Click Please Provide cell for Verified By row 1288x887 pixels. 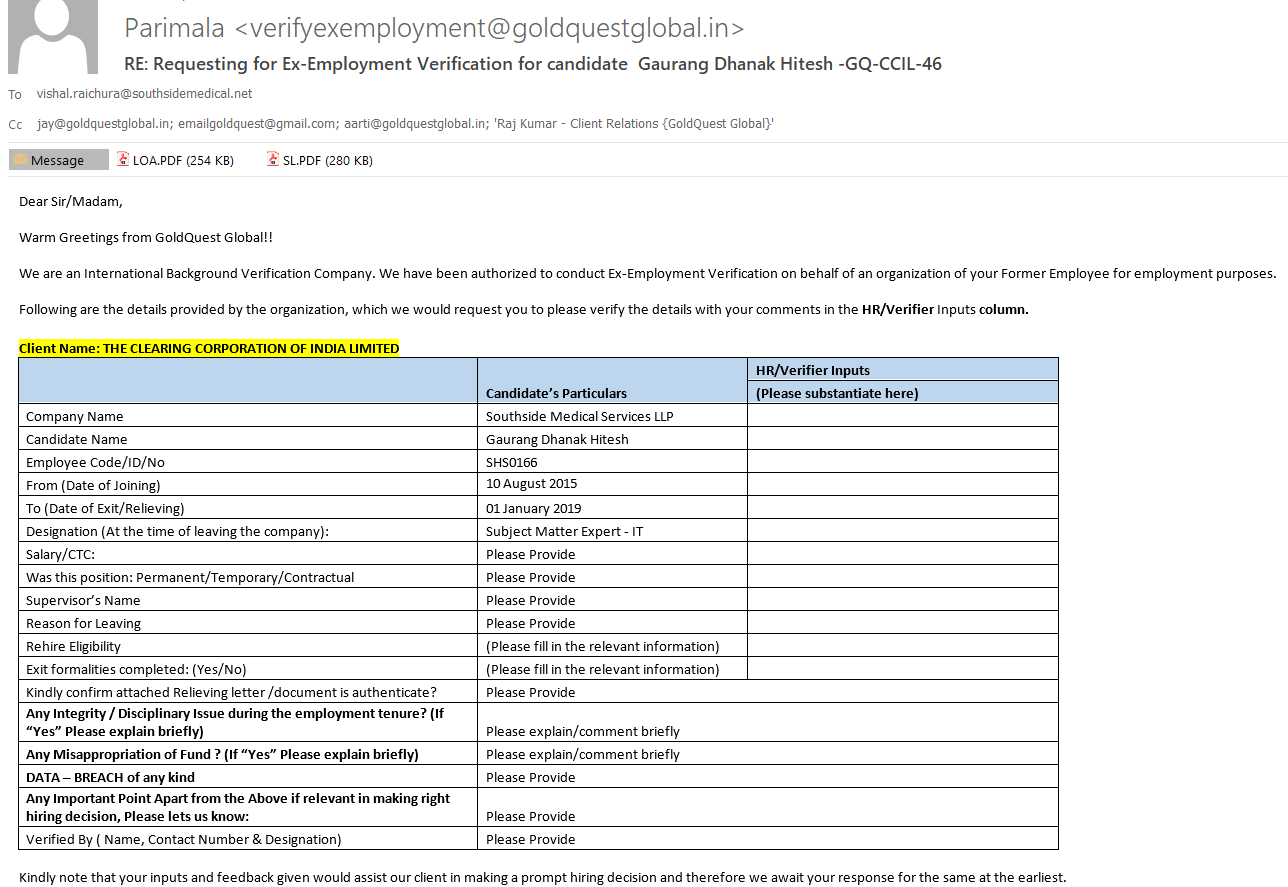click(x=530, y=839)
